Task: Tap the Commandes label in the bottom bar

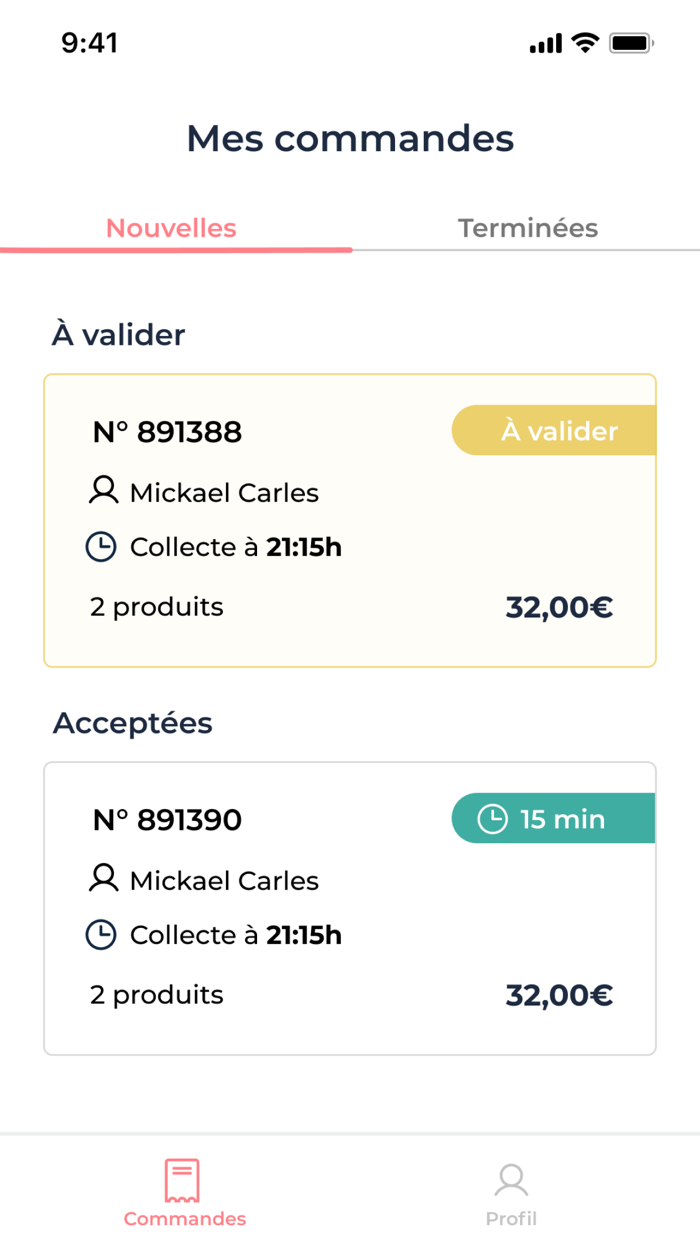Action: point(184,1218)
